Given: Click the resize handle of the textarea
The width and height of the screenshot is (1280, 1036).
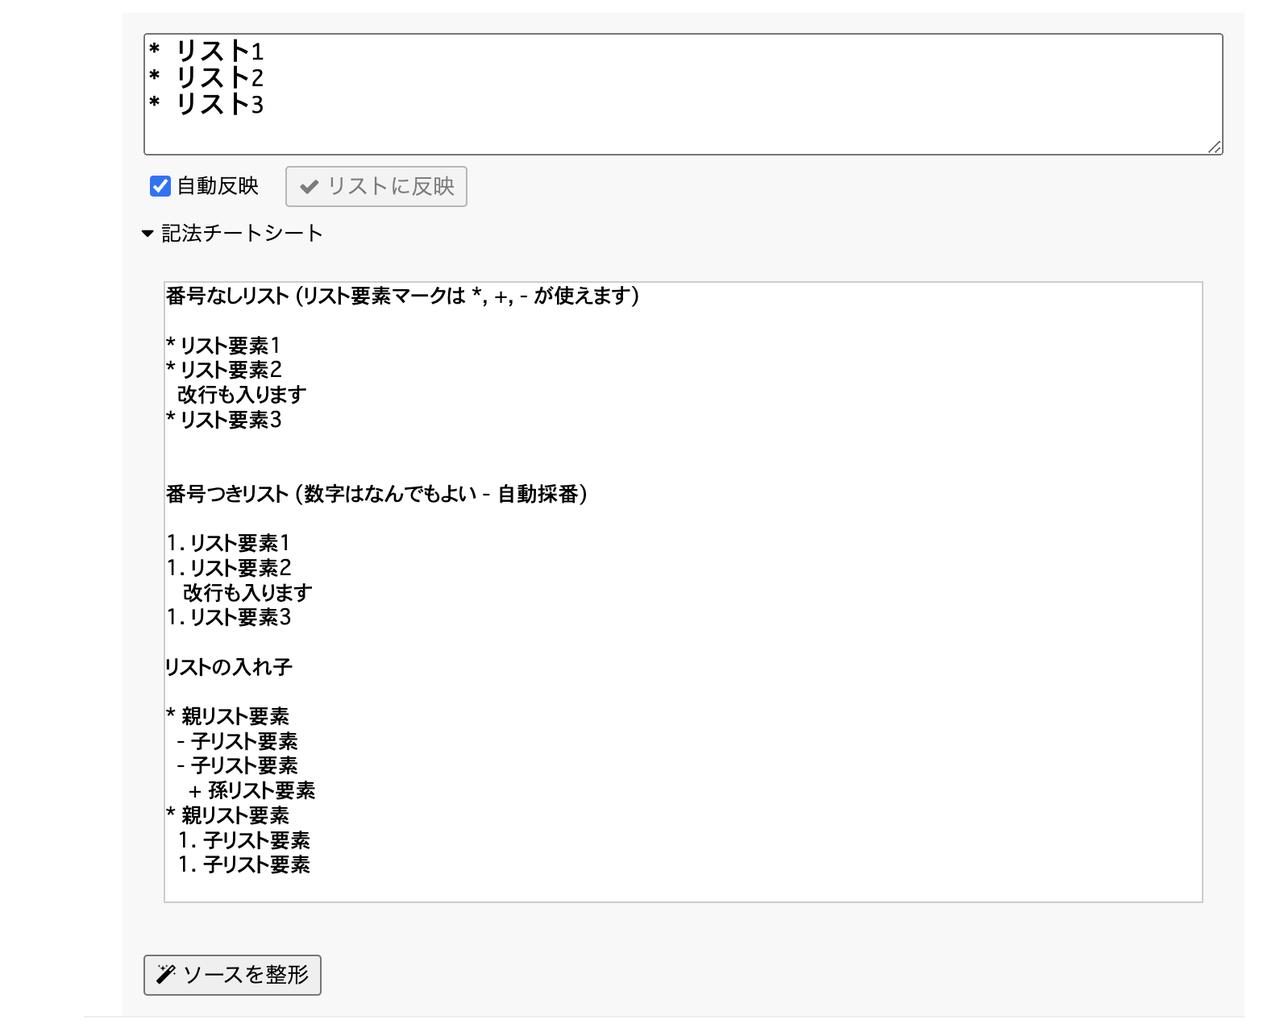Looking at the screenshot, I should (1214, 147).
